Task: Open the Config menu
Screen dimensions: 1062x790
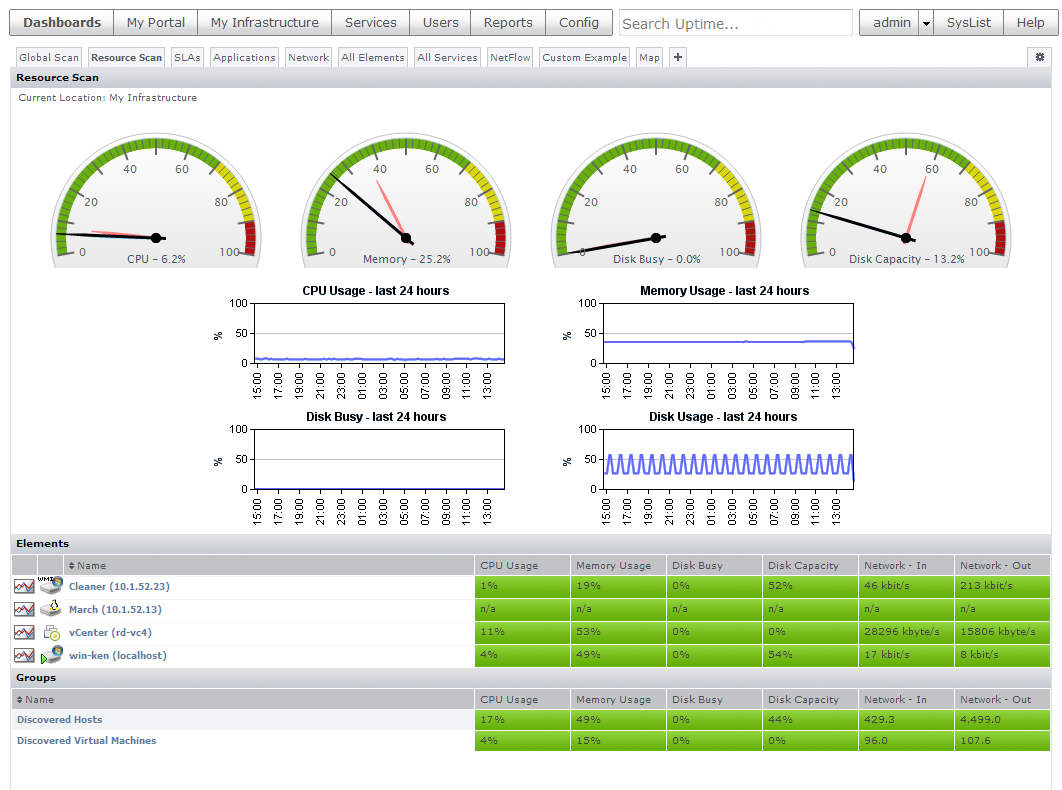Action: click(579, 22)
